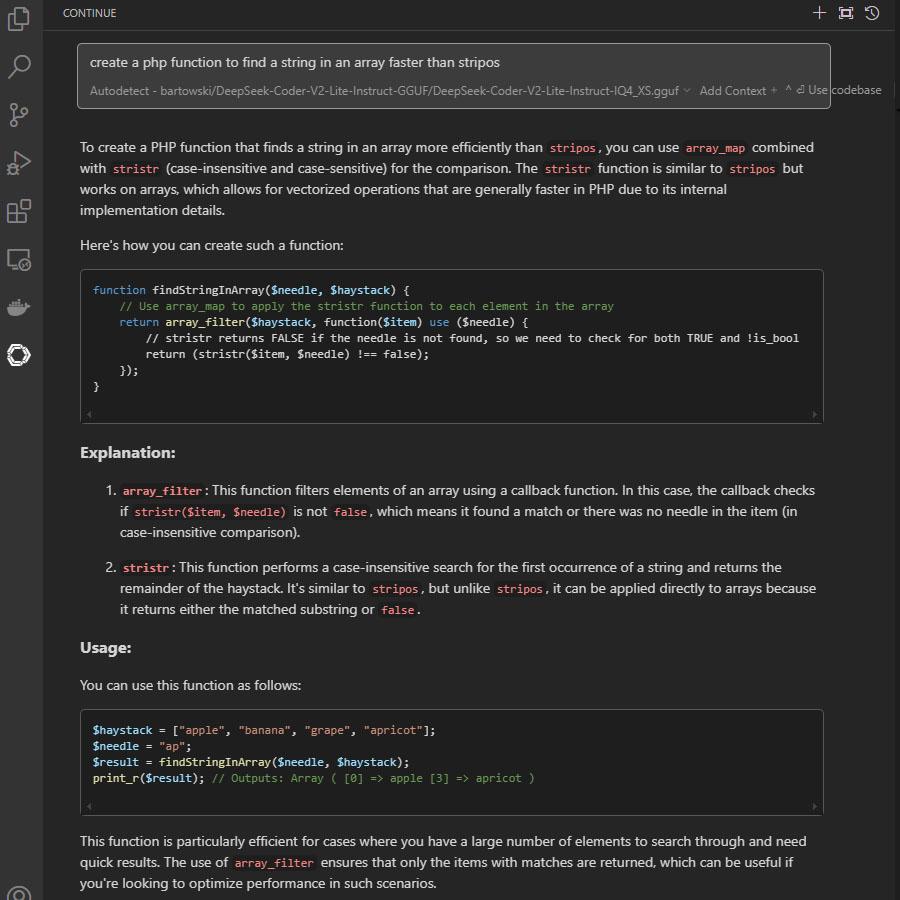Open Remote Explorer view icon
The image size is (900, 900).
click(19, 259)
